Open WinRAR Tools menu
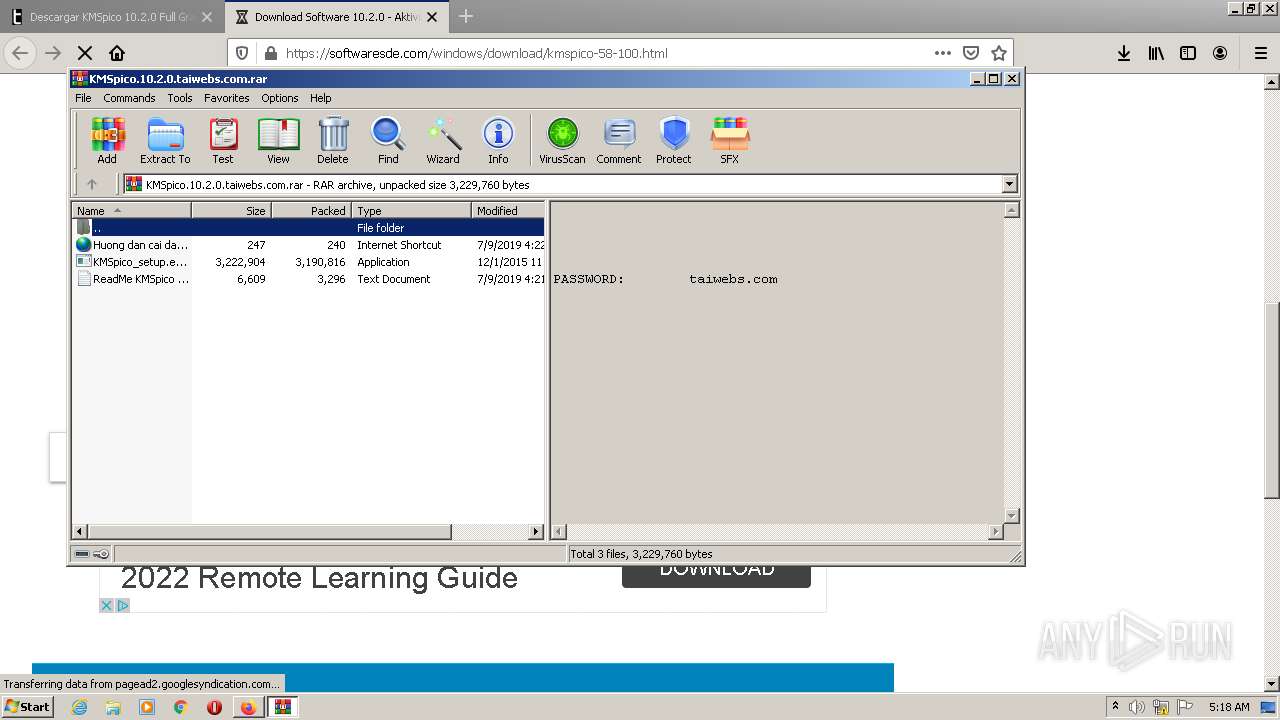This screenshot has height=720, width=1280. [180, 98]
